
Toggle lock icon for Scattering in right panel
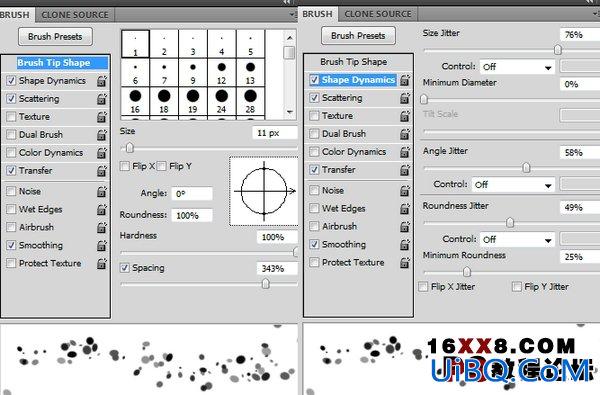coord(405,98)
